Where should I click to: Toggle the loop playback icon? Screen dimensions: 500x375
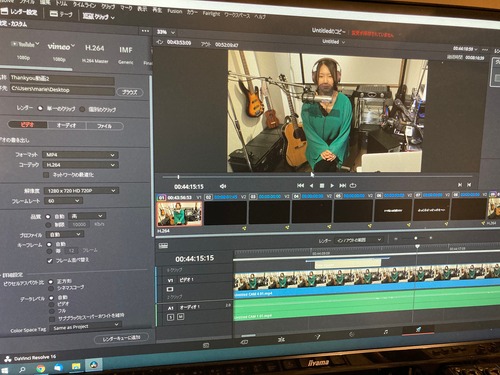coord(353,185)
